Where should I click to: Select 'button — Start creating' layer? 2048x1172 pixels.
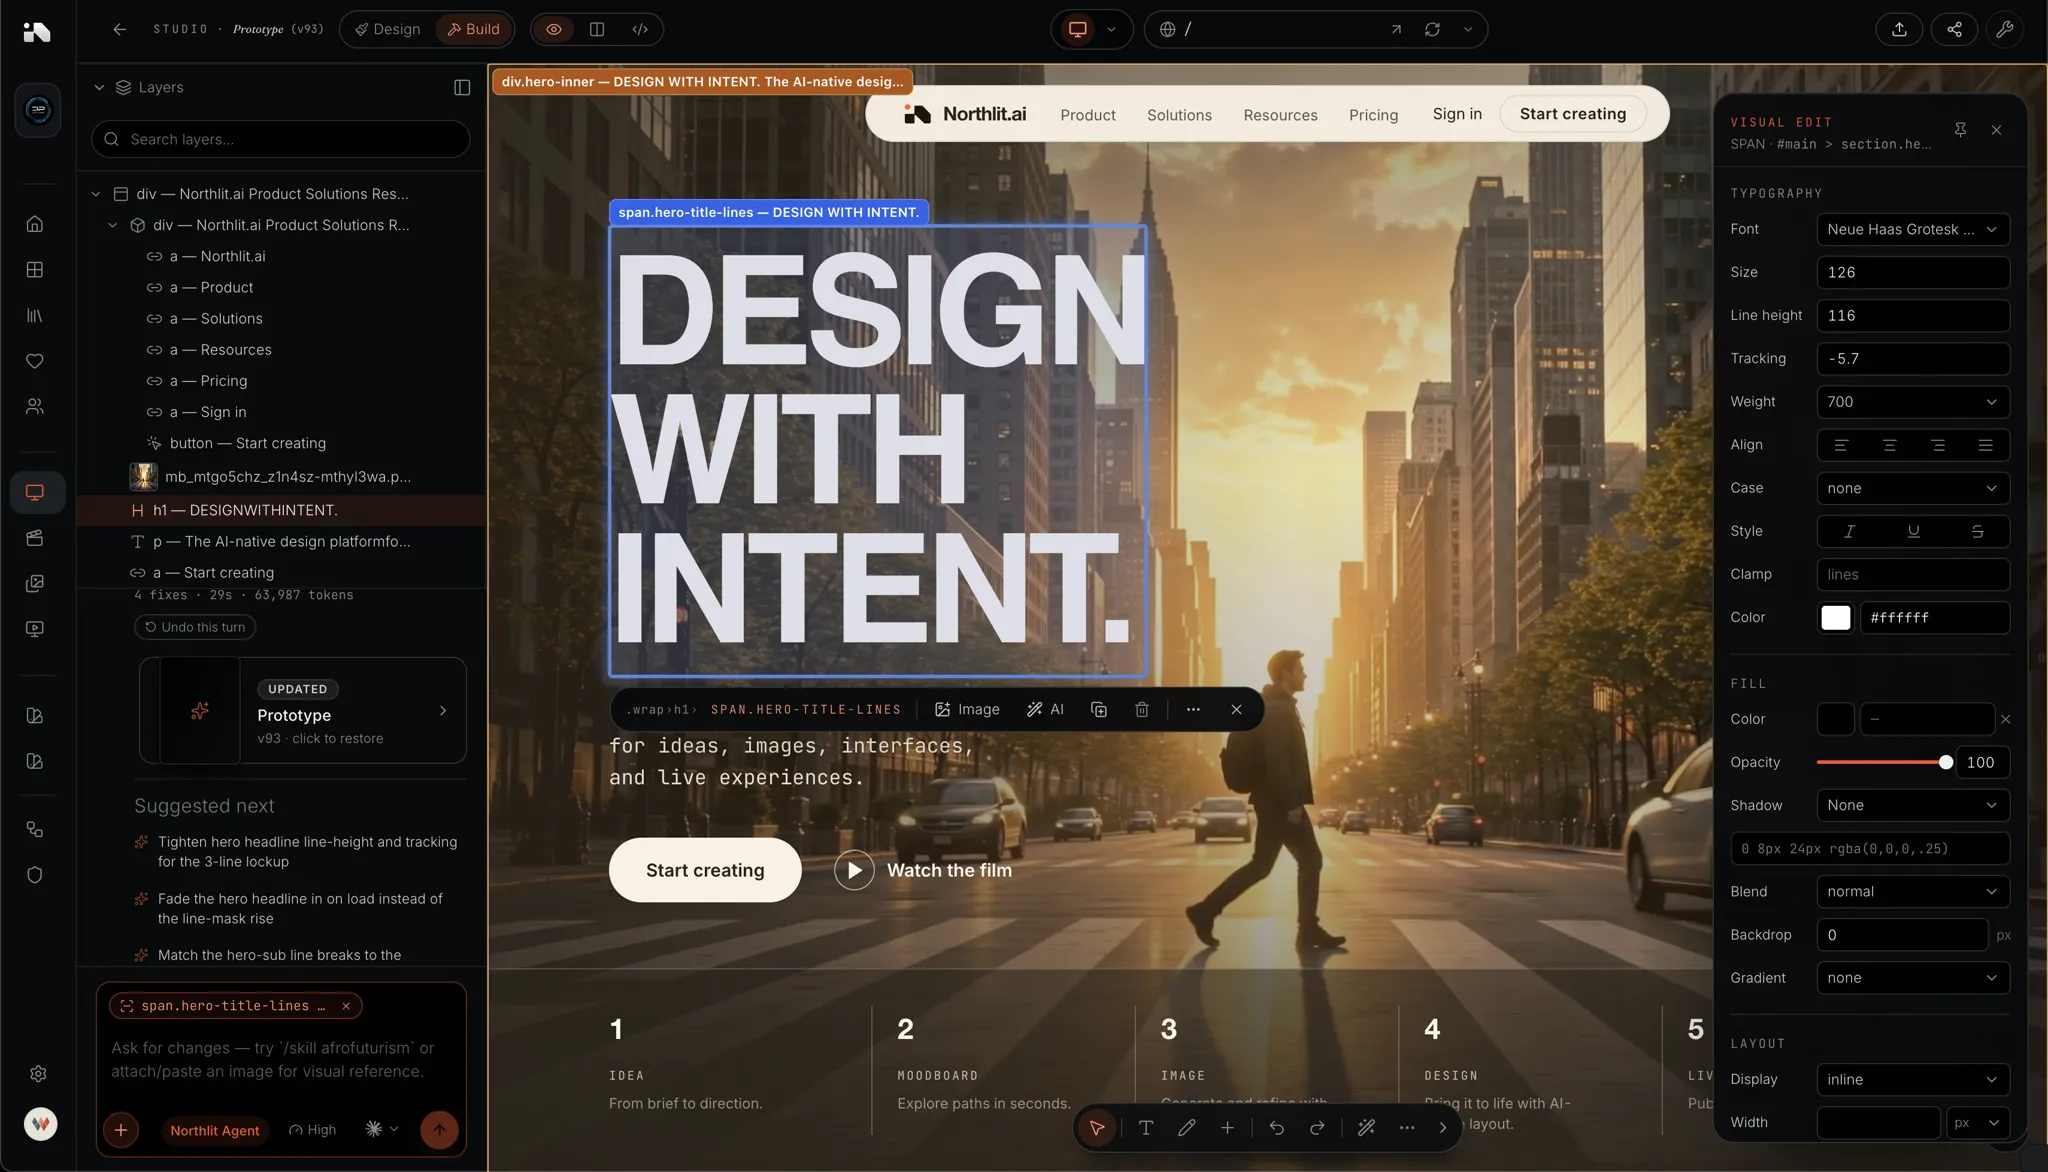pos(247,443)
